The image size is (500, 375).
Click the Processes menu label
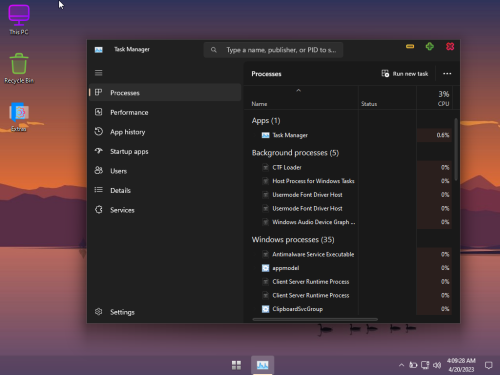tap(125, 93)
